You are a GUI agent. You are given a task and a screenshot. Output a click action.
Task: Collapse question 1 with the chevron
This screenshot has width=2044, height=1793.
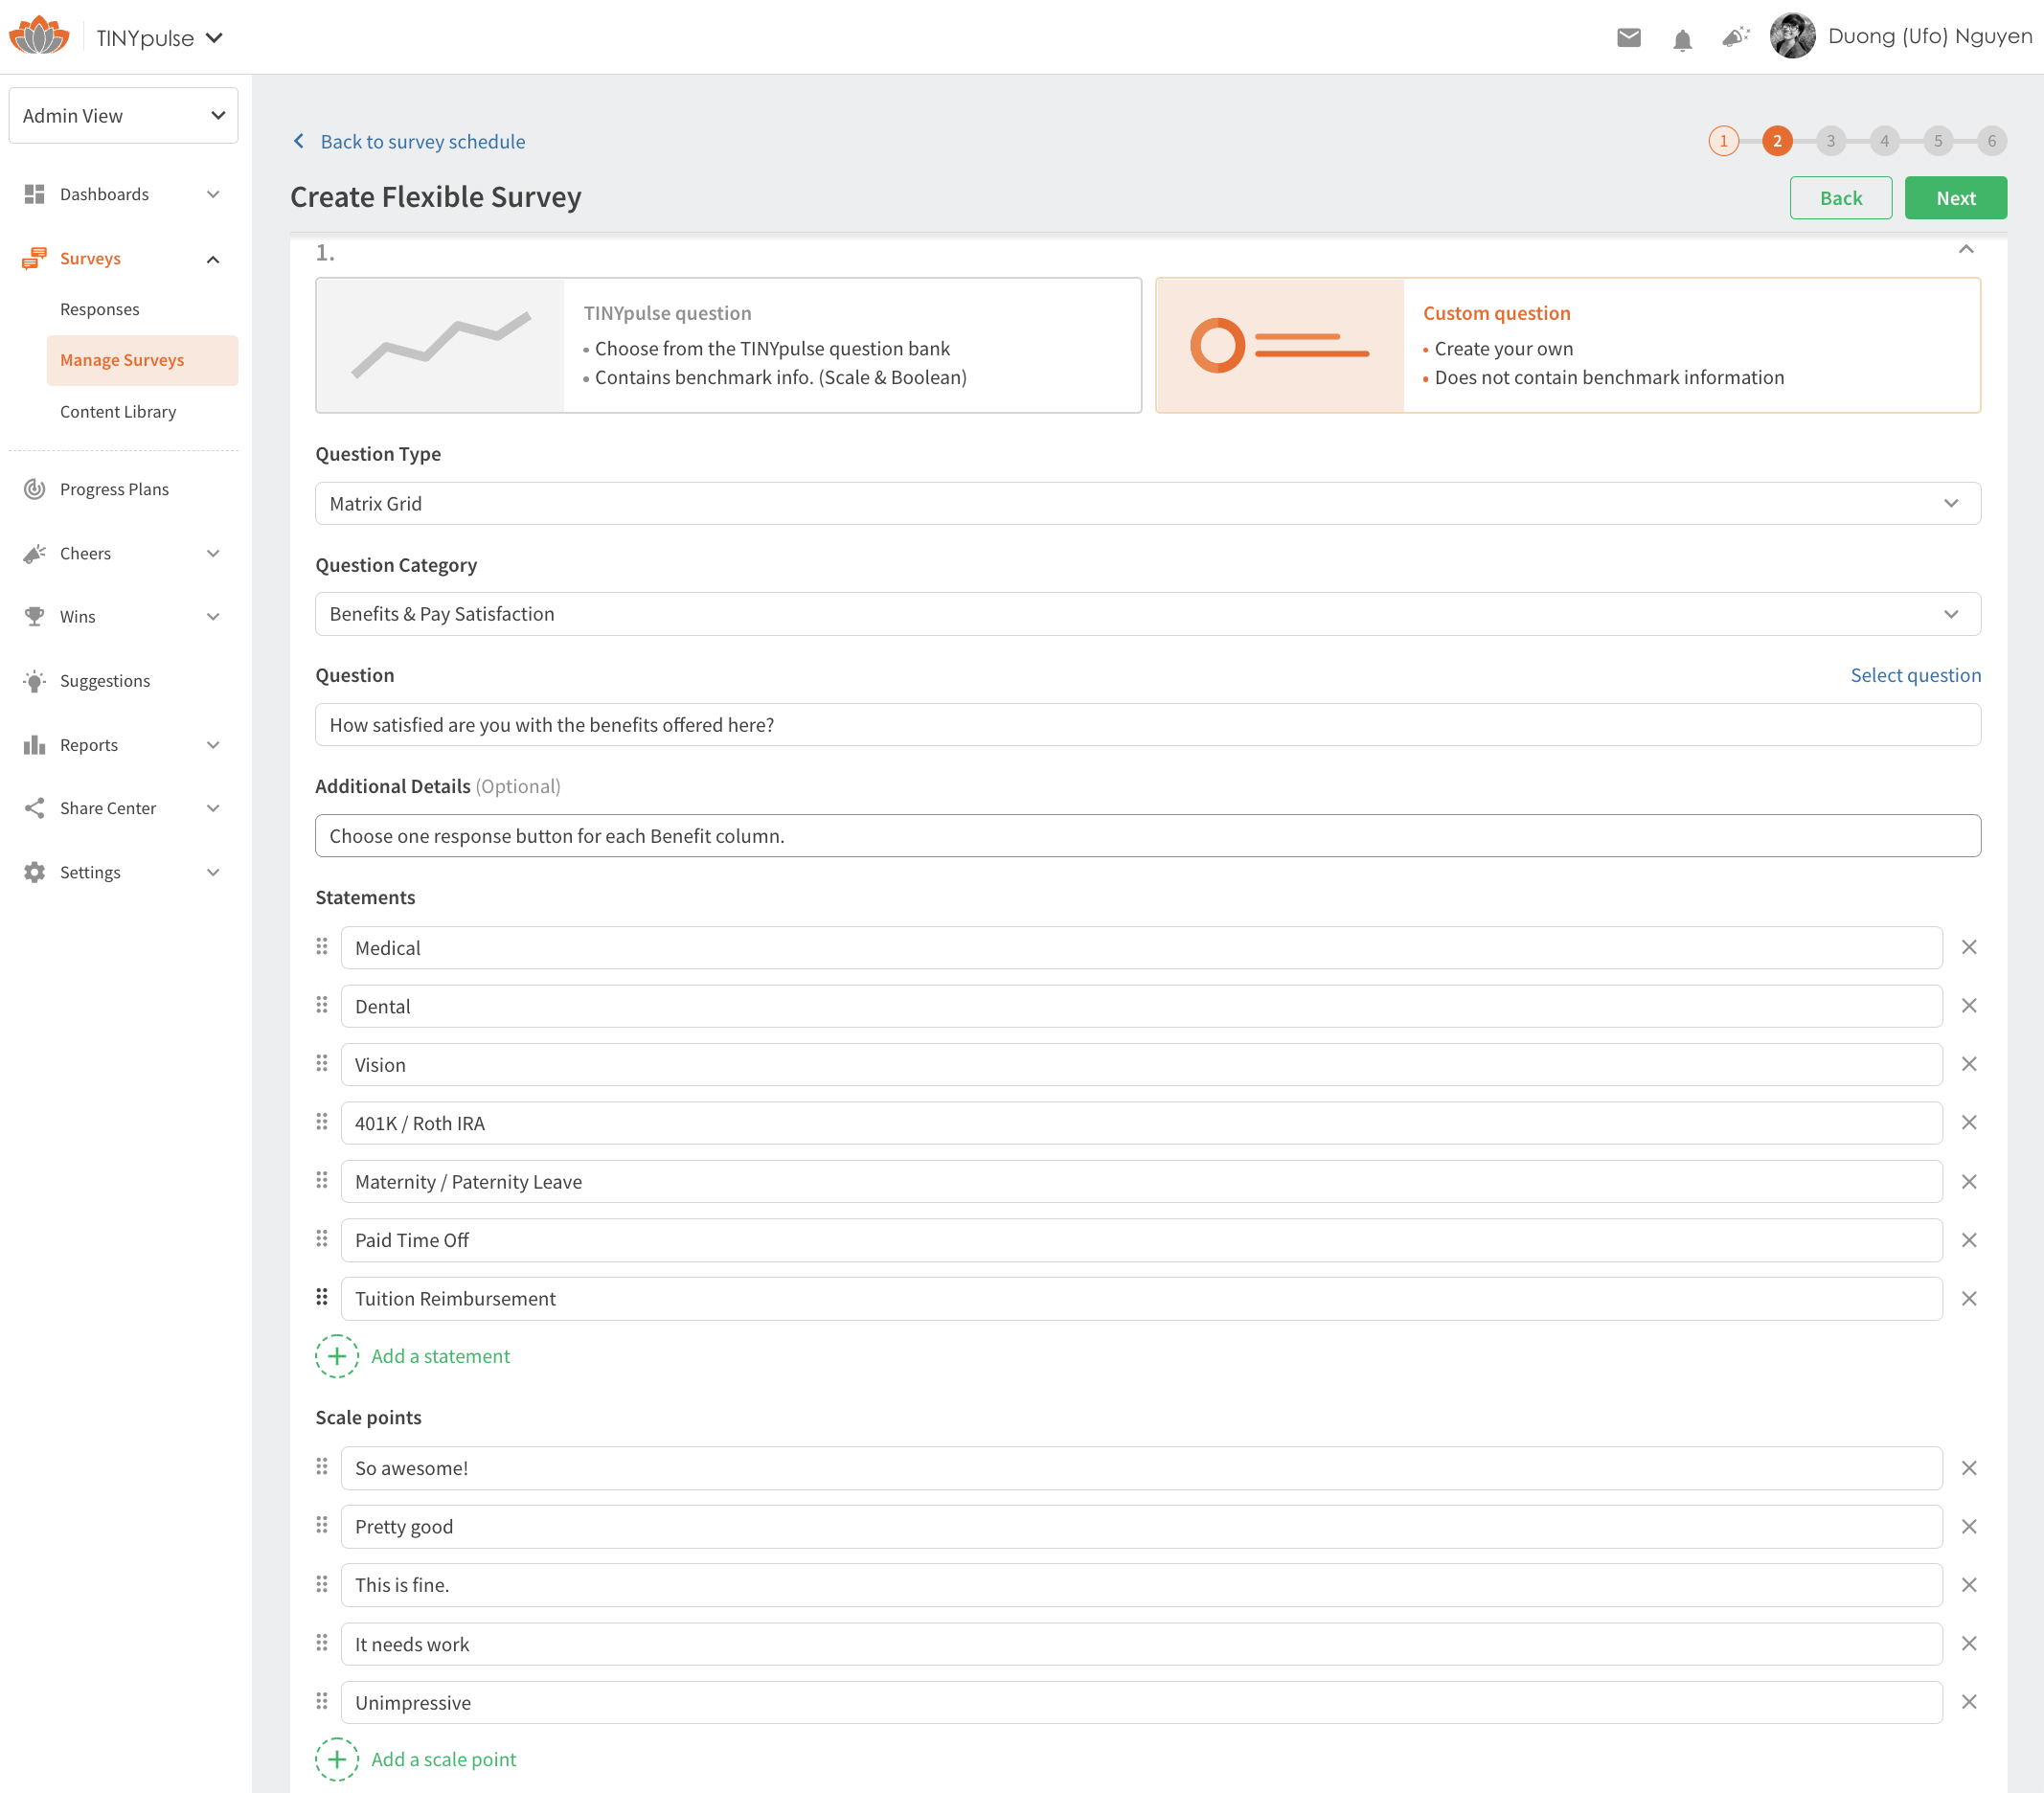1965,250
